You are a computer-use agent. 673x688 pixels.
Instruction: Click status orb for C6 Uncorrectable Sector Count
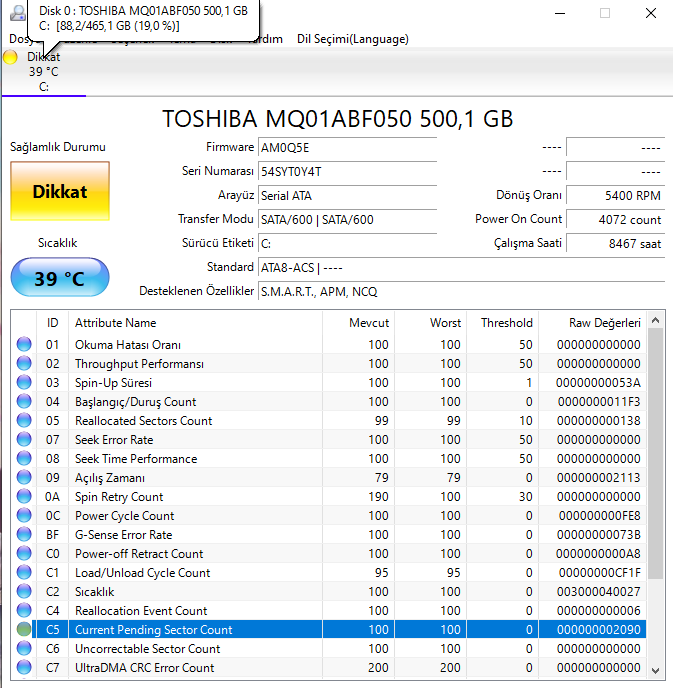[24, 649]
